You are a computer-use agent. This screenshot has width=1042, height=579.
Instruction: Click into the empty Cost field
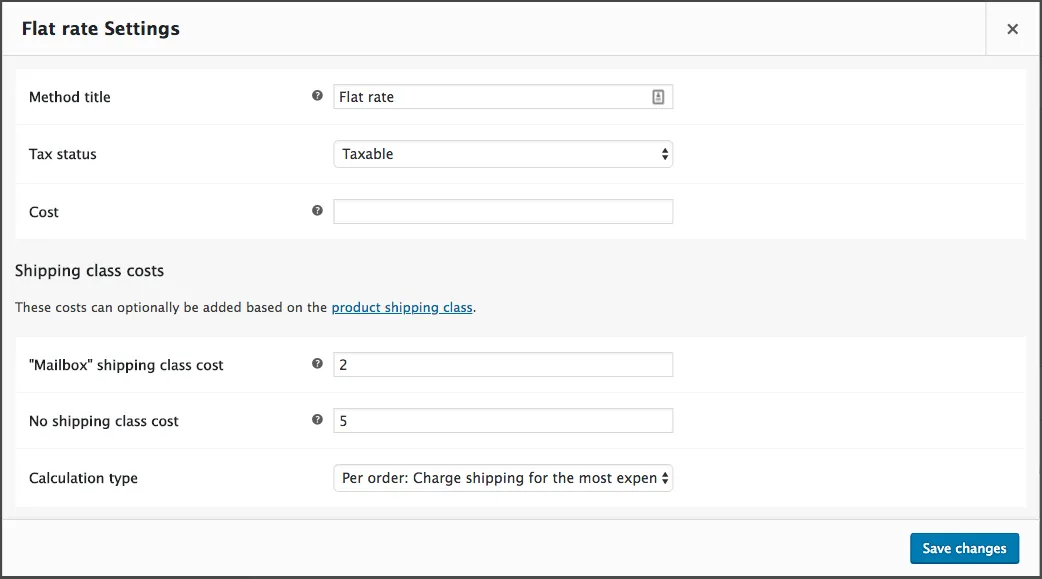(502, 212)
